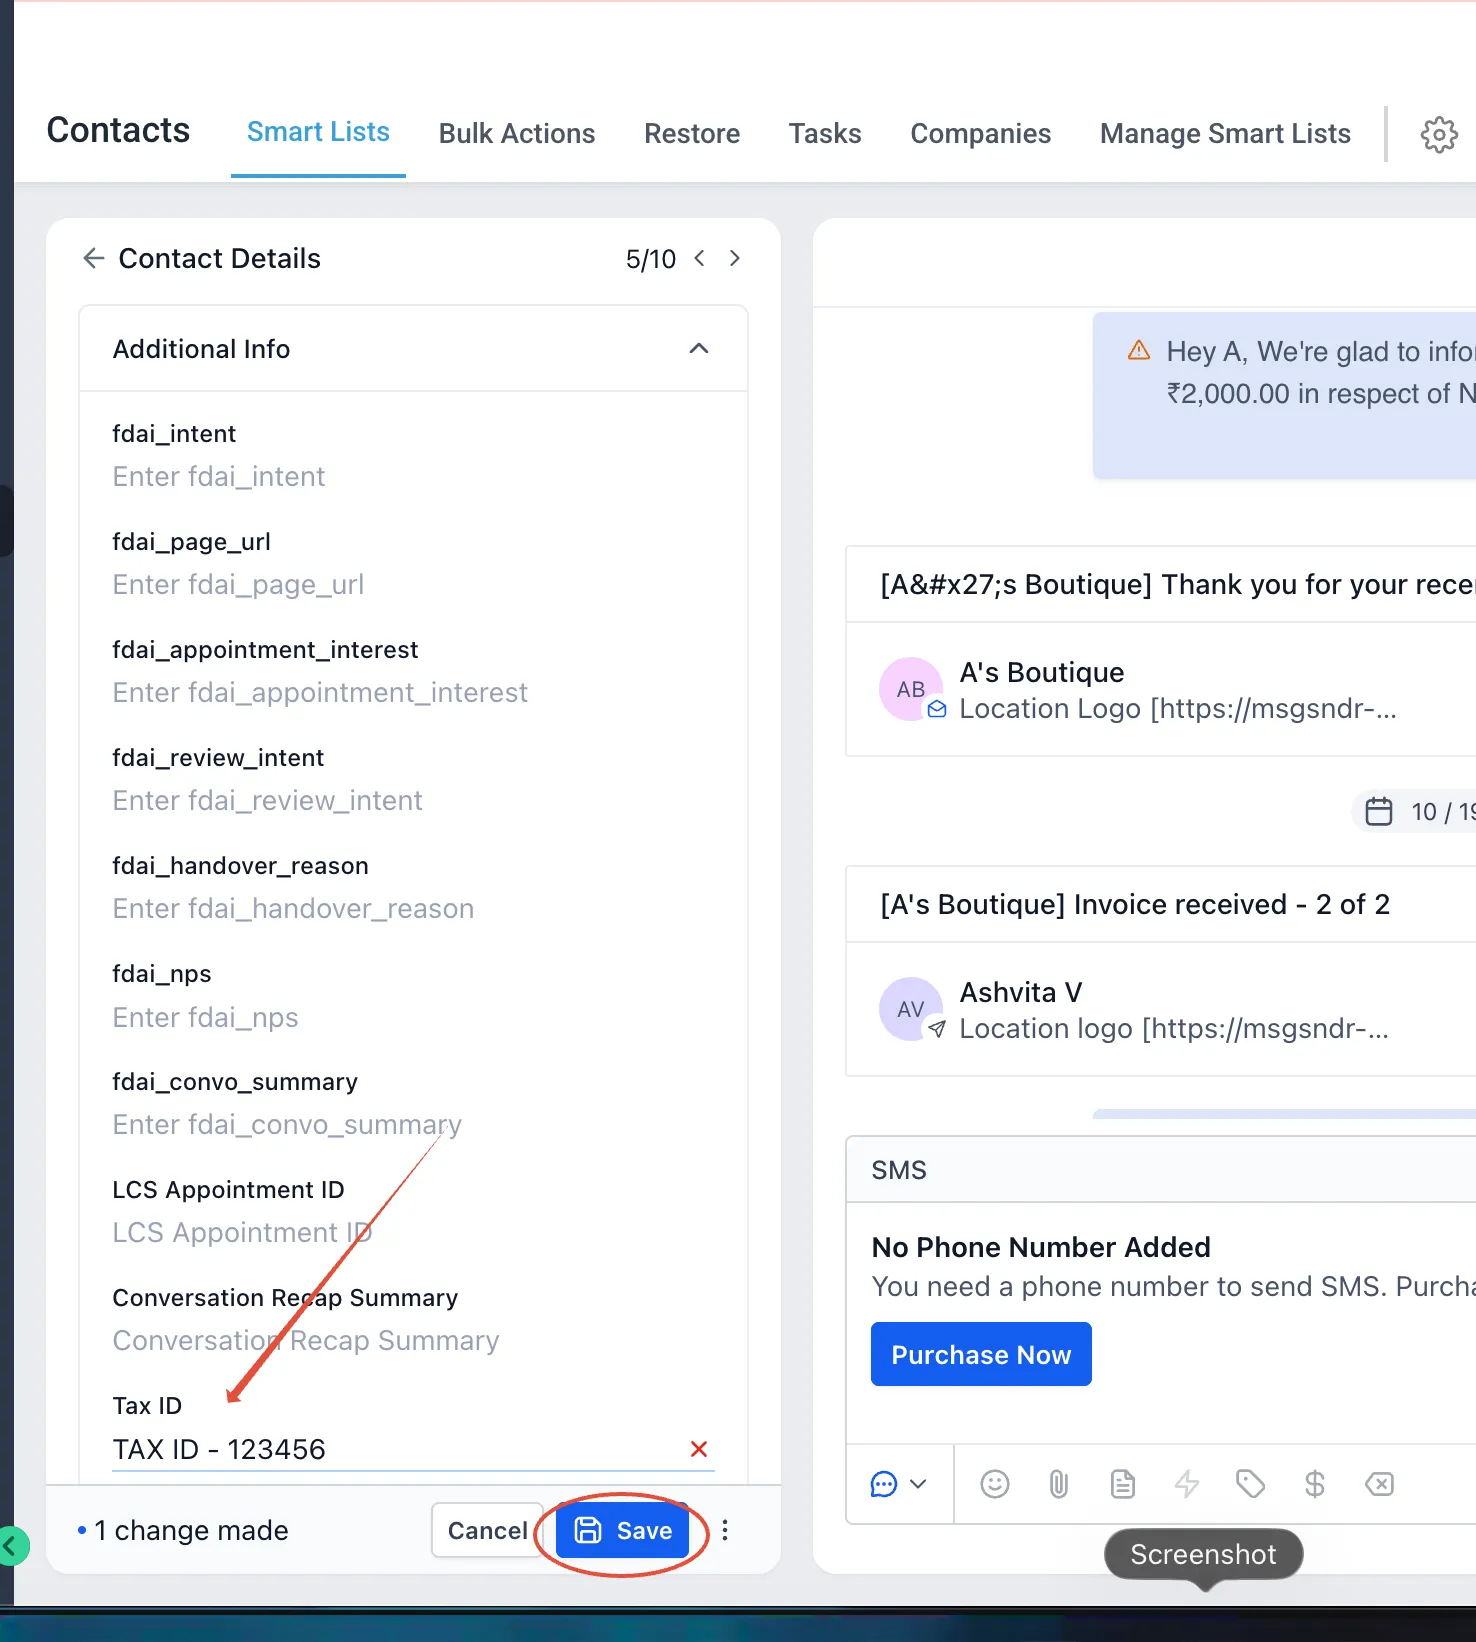This screenshot has width=1476, height=1642.
Task: Open the message channel dropdown
Action: click(x=899, y=1484)
